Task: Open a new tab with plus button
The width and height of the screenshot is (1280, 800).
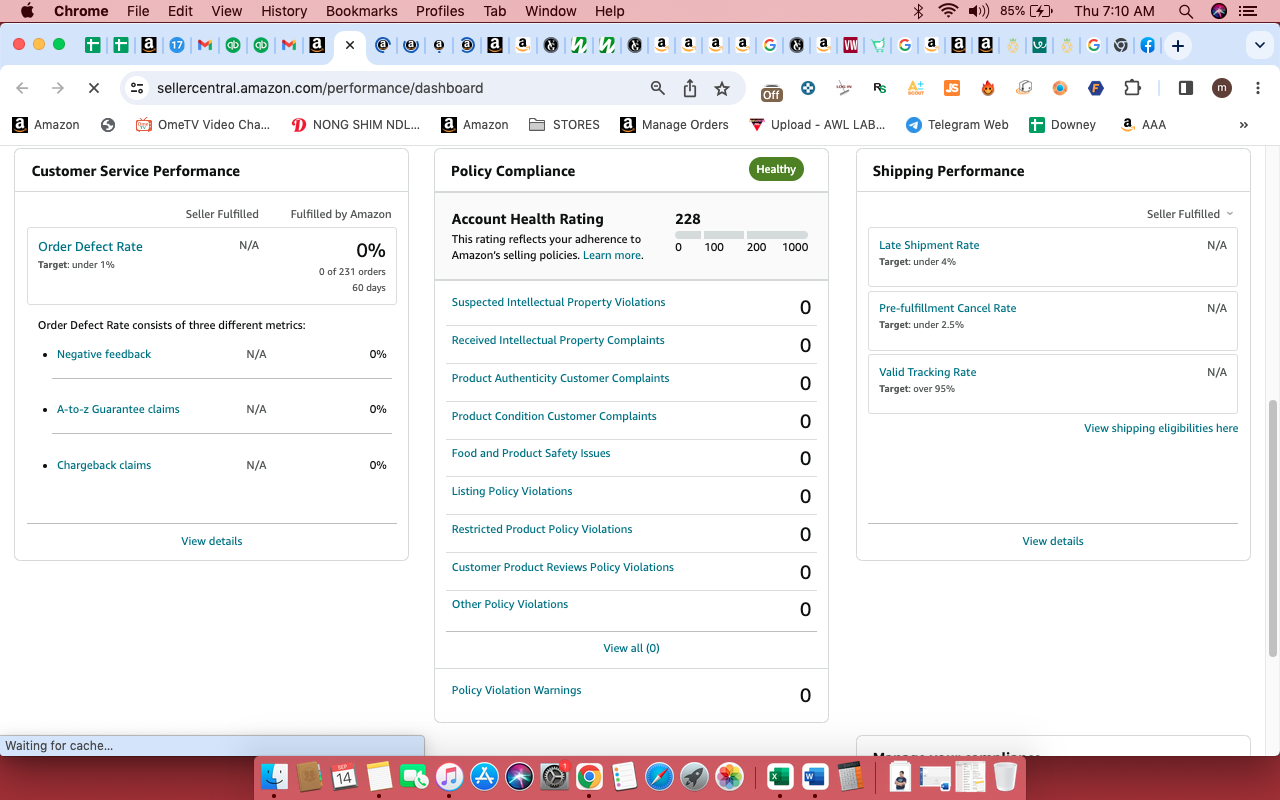Action: pos(1178,46)
